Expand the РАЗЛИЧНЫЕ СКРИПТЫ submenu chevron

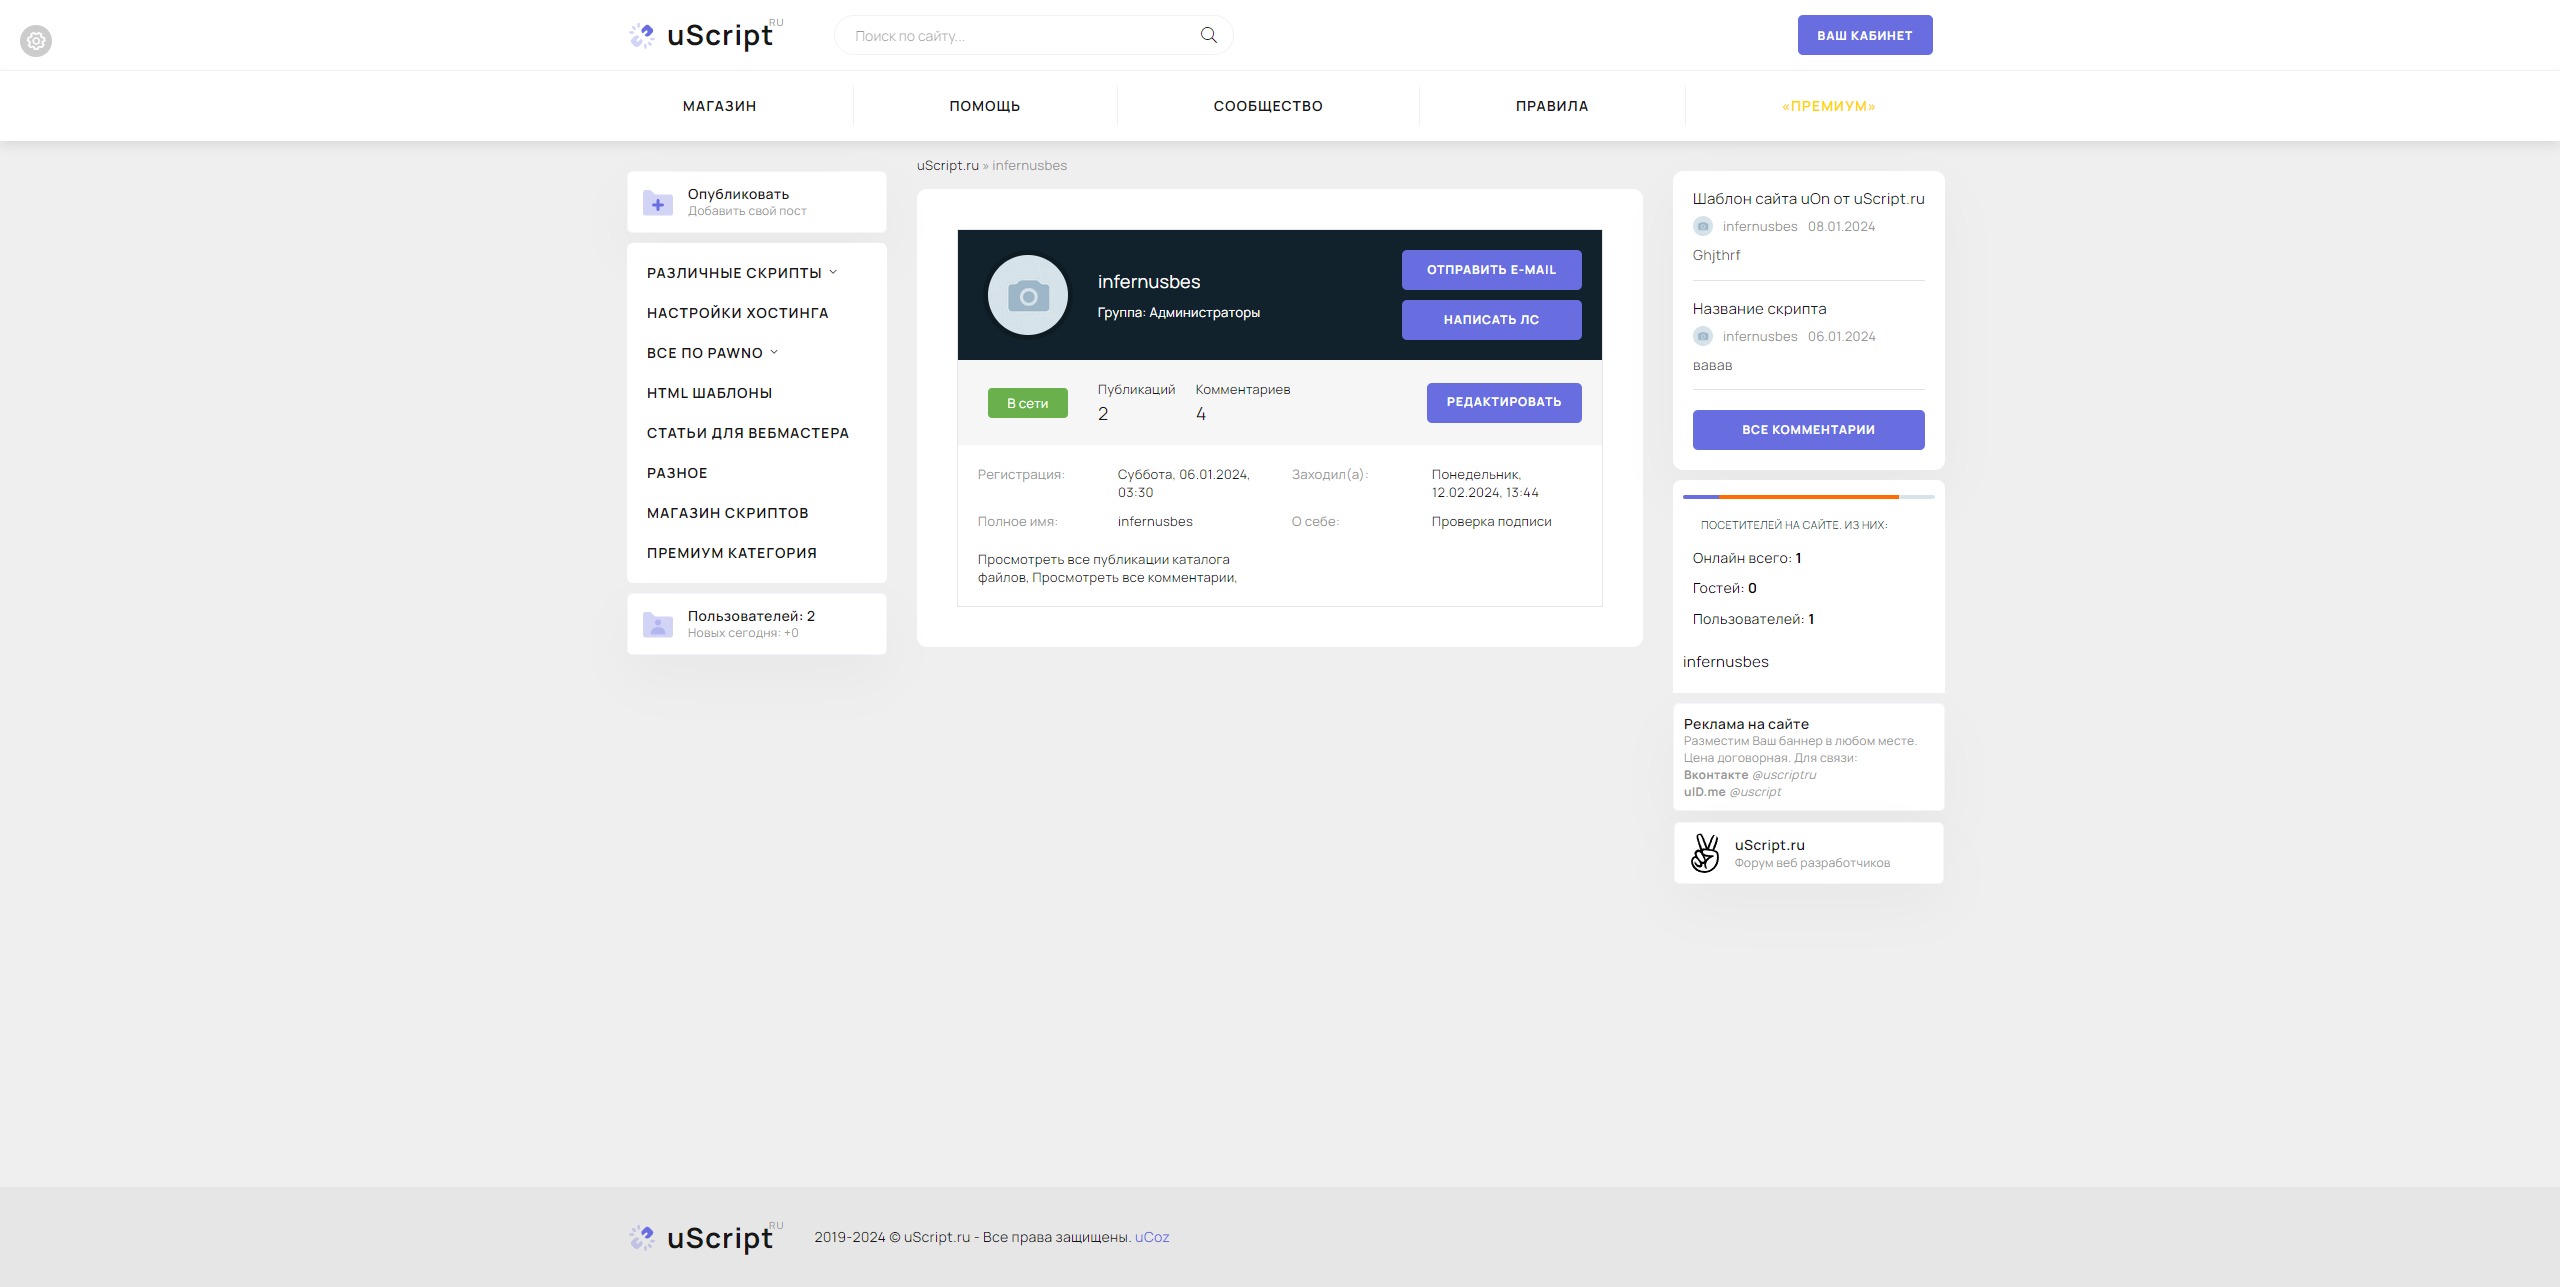pyautogui.click(x=833, y=272)
